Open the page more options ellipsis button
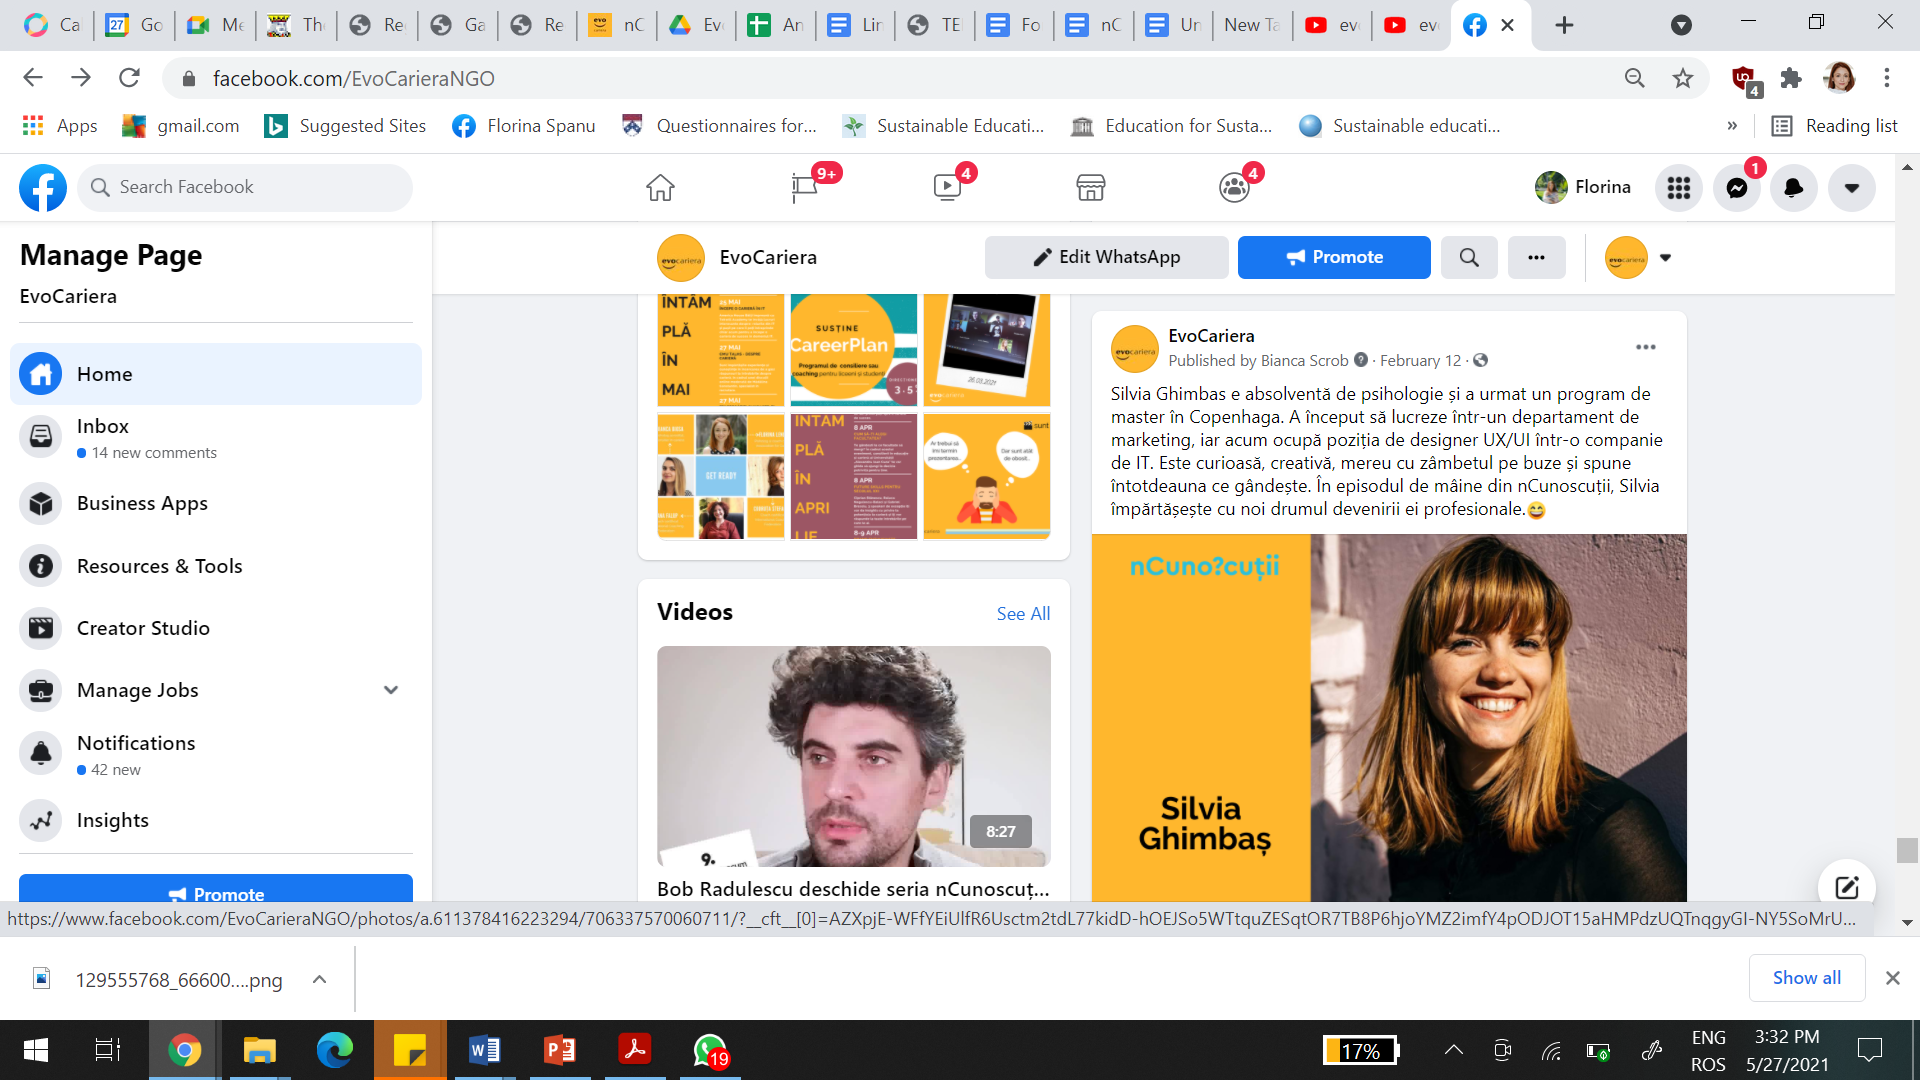Viewport: 1920px width, 1080px height. click(1537, 257)
